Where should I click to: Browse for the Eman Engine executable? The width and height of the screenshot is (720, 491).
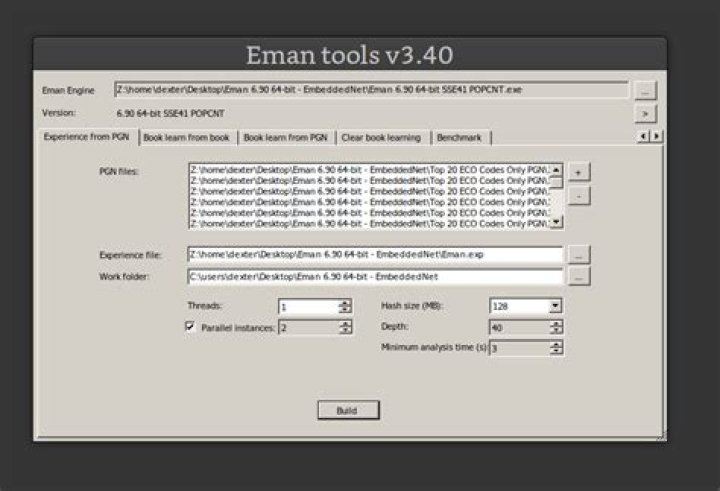tap(645, 90)
